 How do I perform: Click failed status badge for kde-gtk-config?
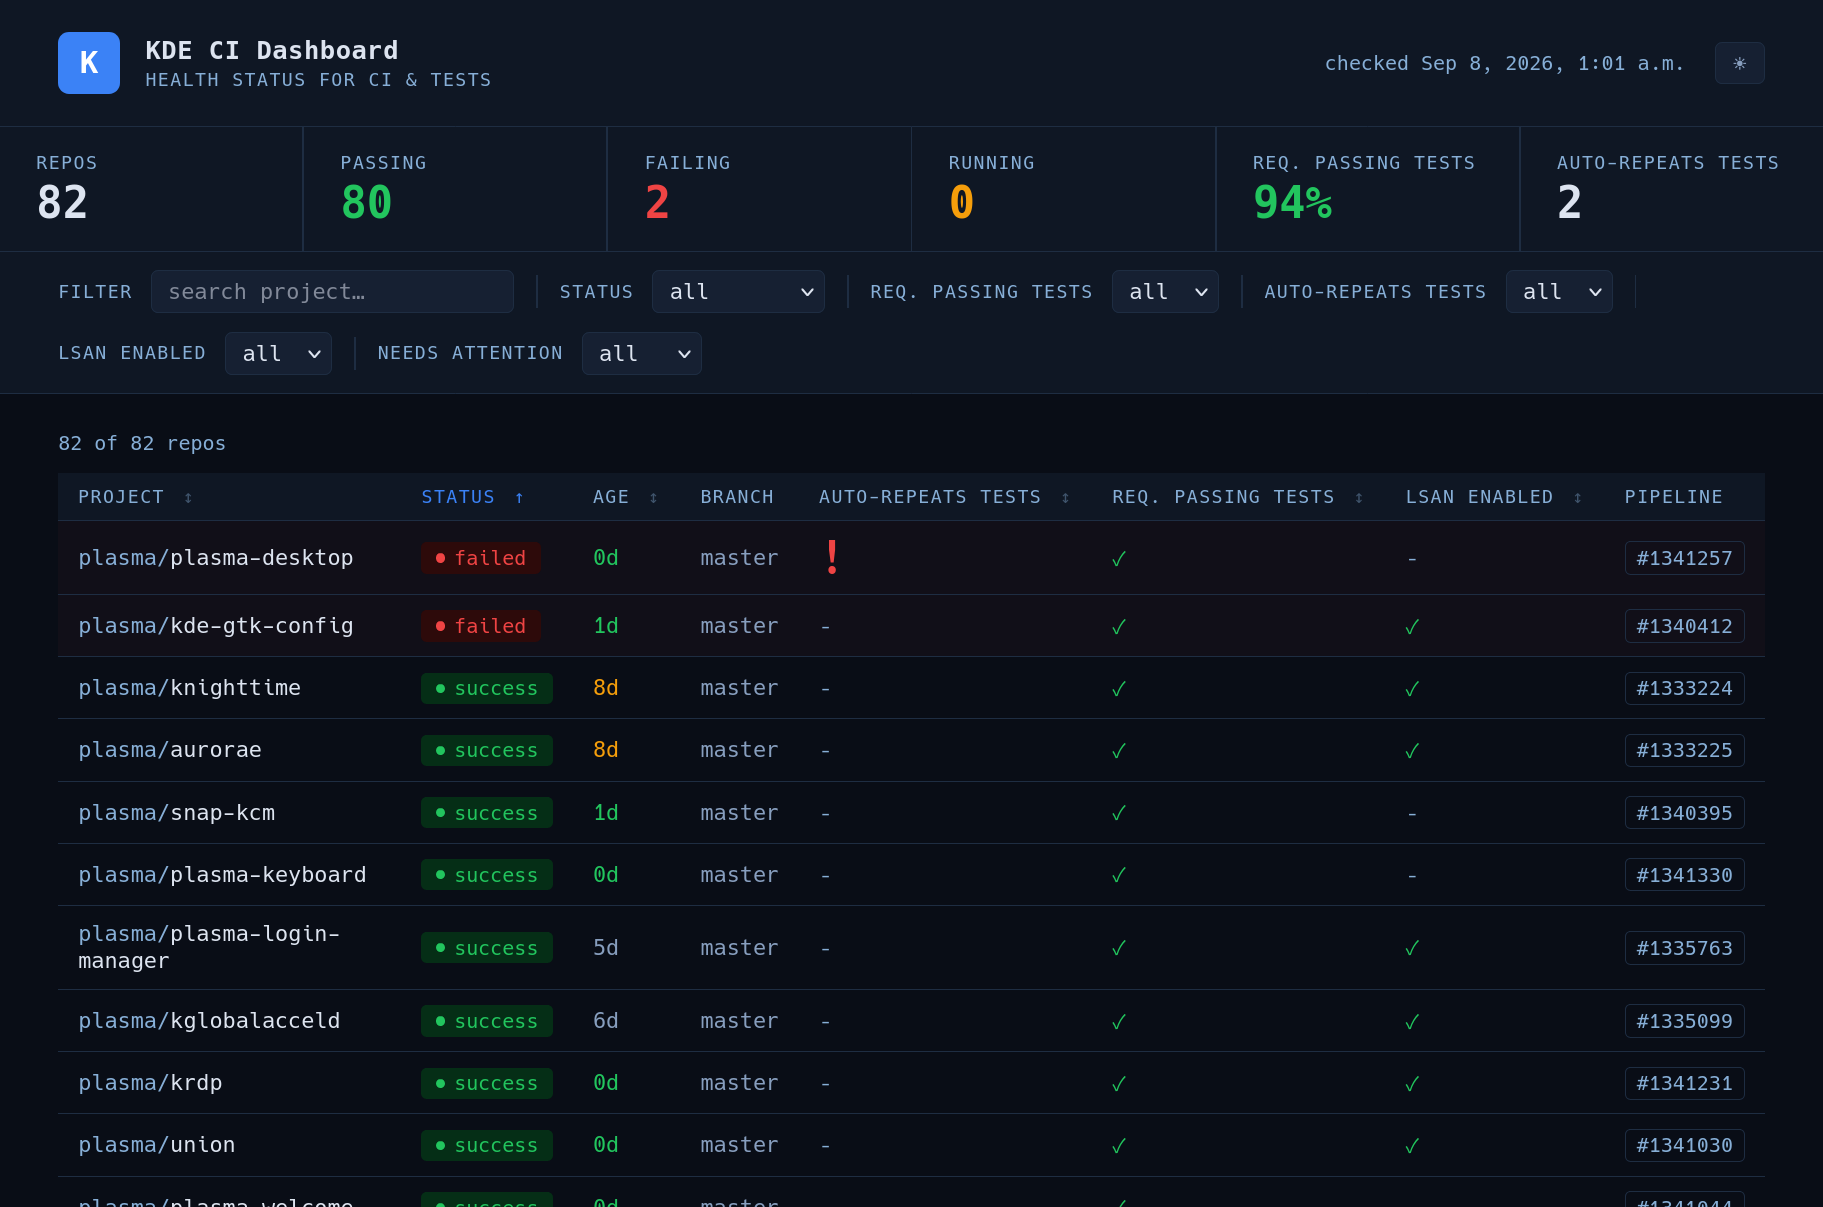click(x=481, y=626)
